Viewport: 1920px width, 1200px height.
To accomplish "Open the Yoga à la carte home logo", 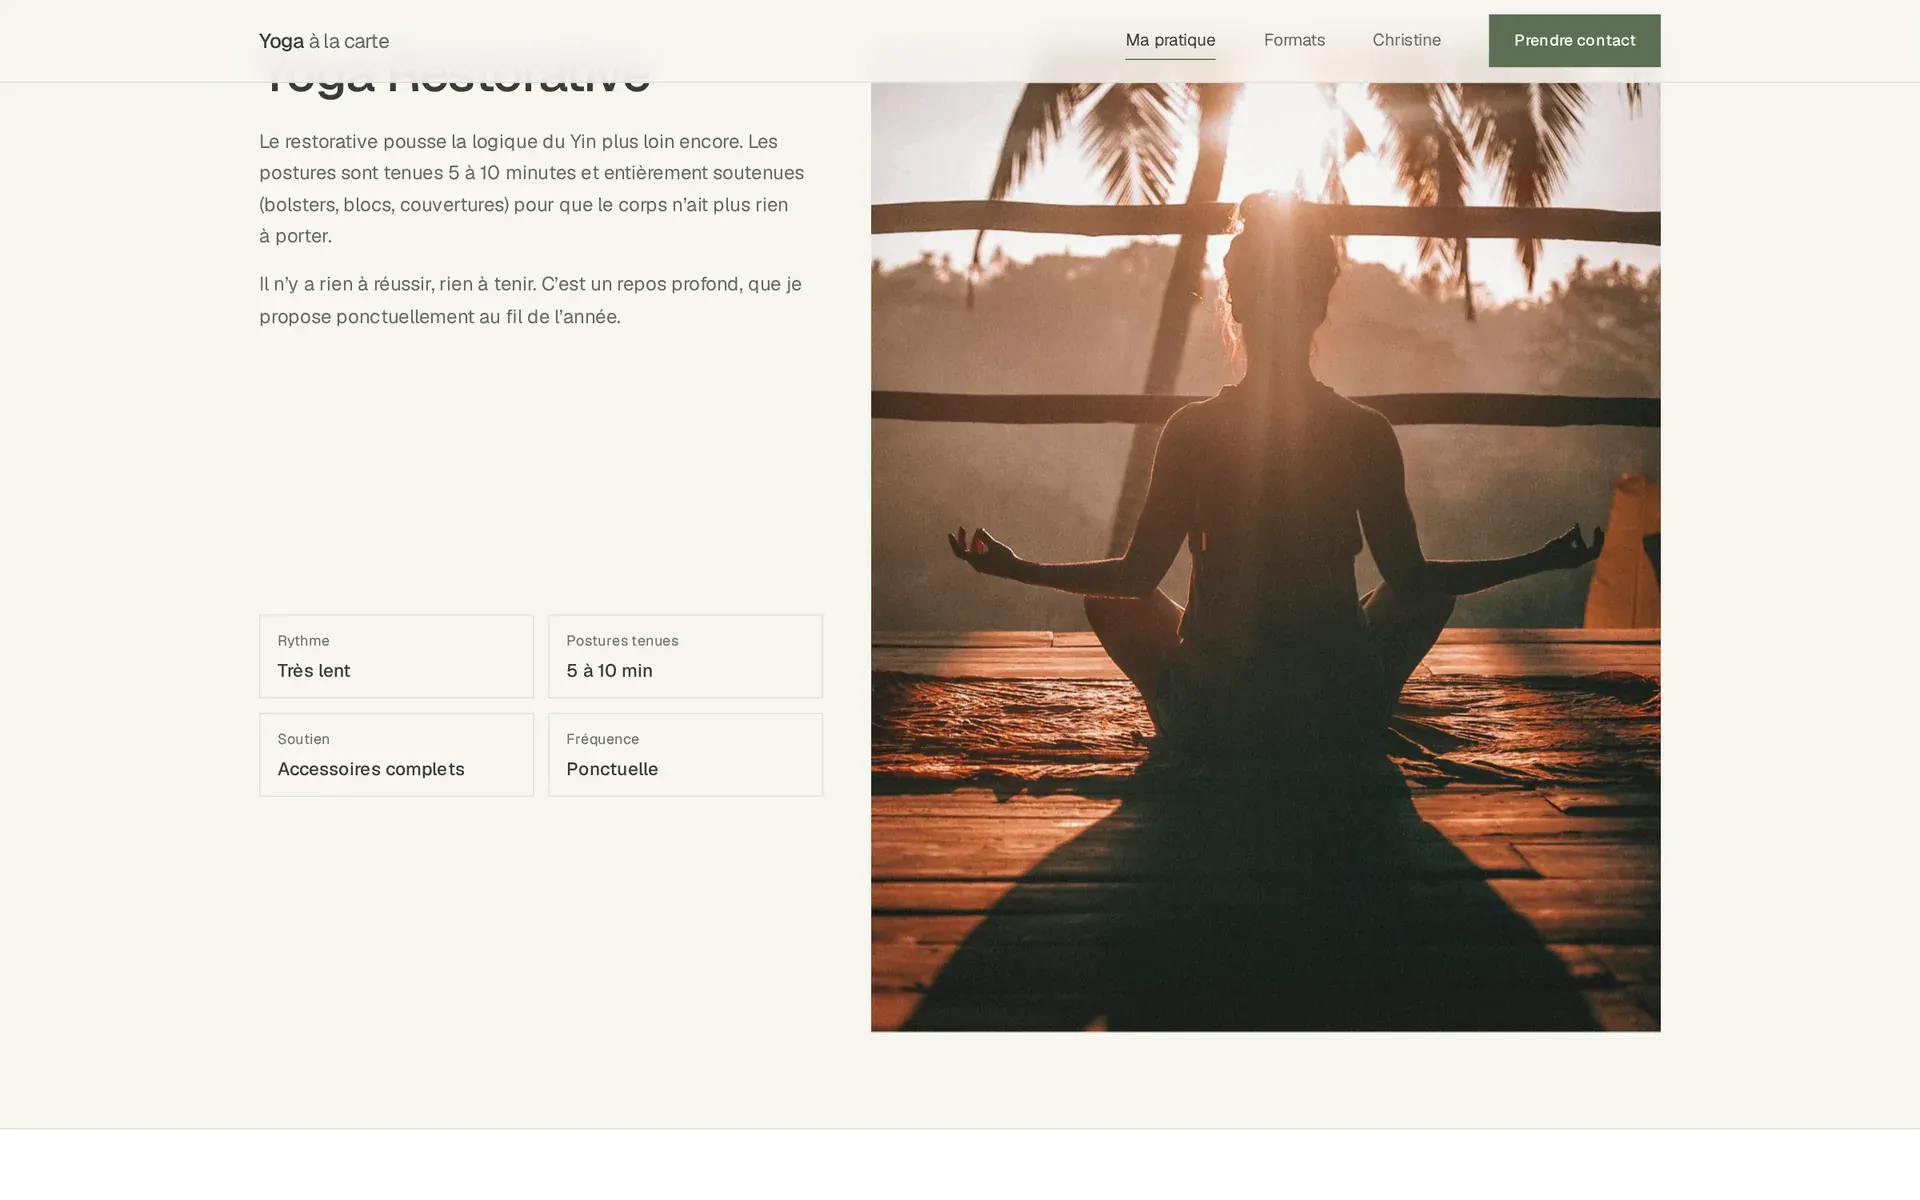I will point(324,41).
